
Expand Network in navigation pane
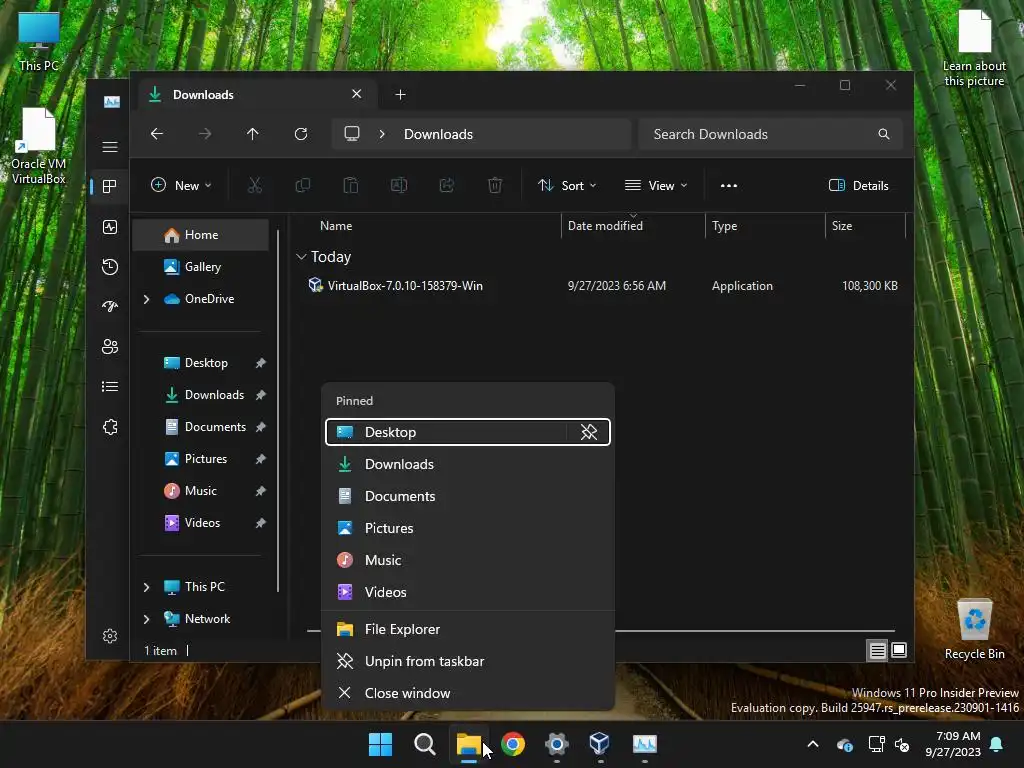pyautogui.click(x=146, y=619)
